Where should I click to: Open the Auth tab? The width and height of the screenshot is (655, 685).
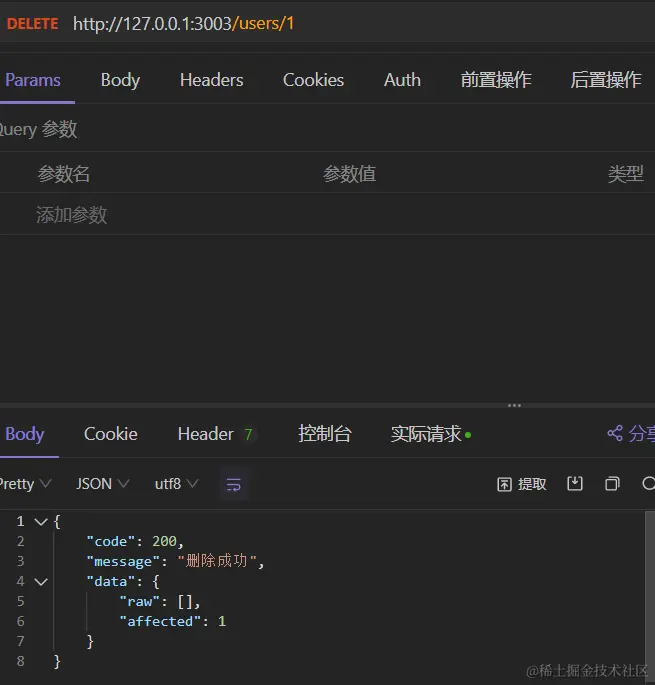(x=402, y=80)
